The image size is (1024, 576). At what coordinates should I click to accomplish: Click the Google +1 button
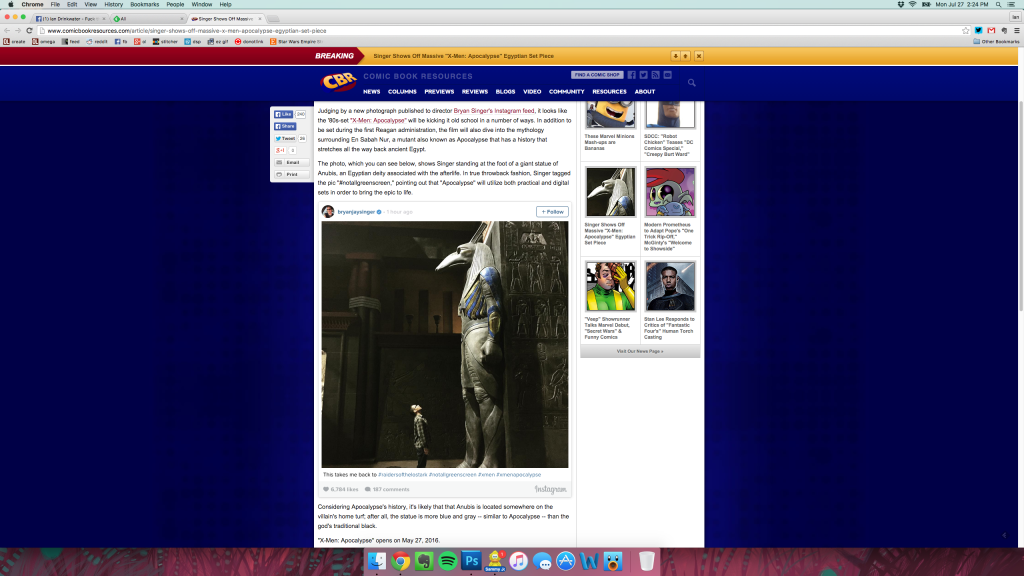click(280, 150)
